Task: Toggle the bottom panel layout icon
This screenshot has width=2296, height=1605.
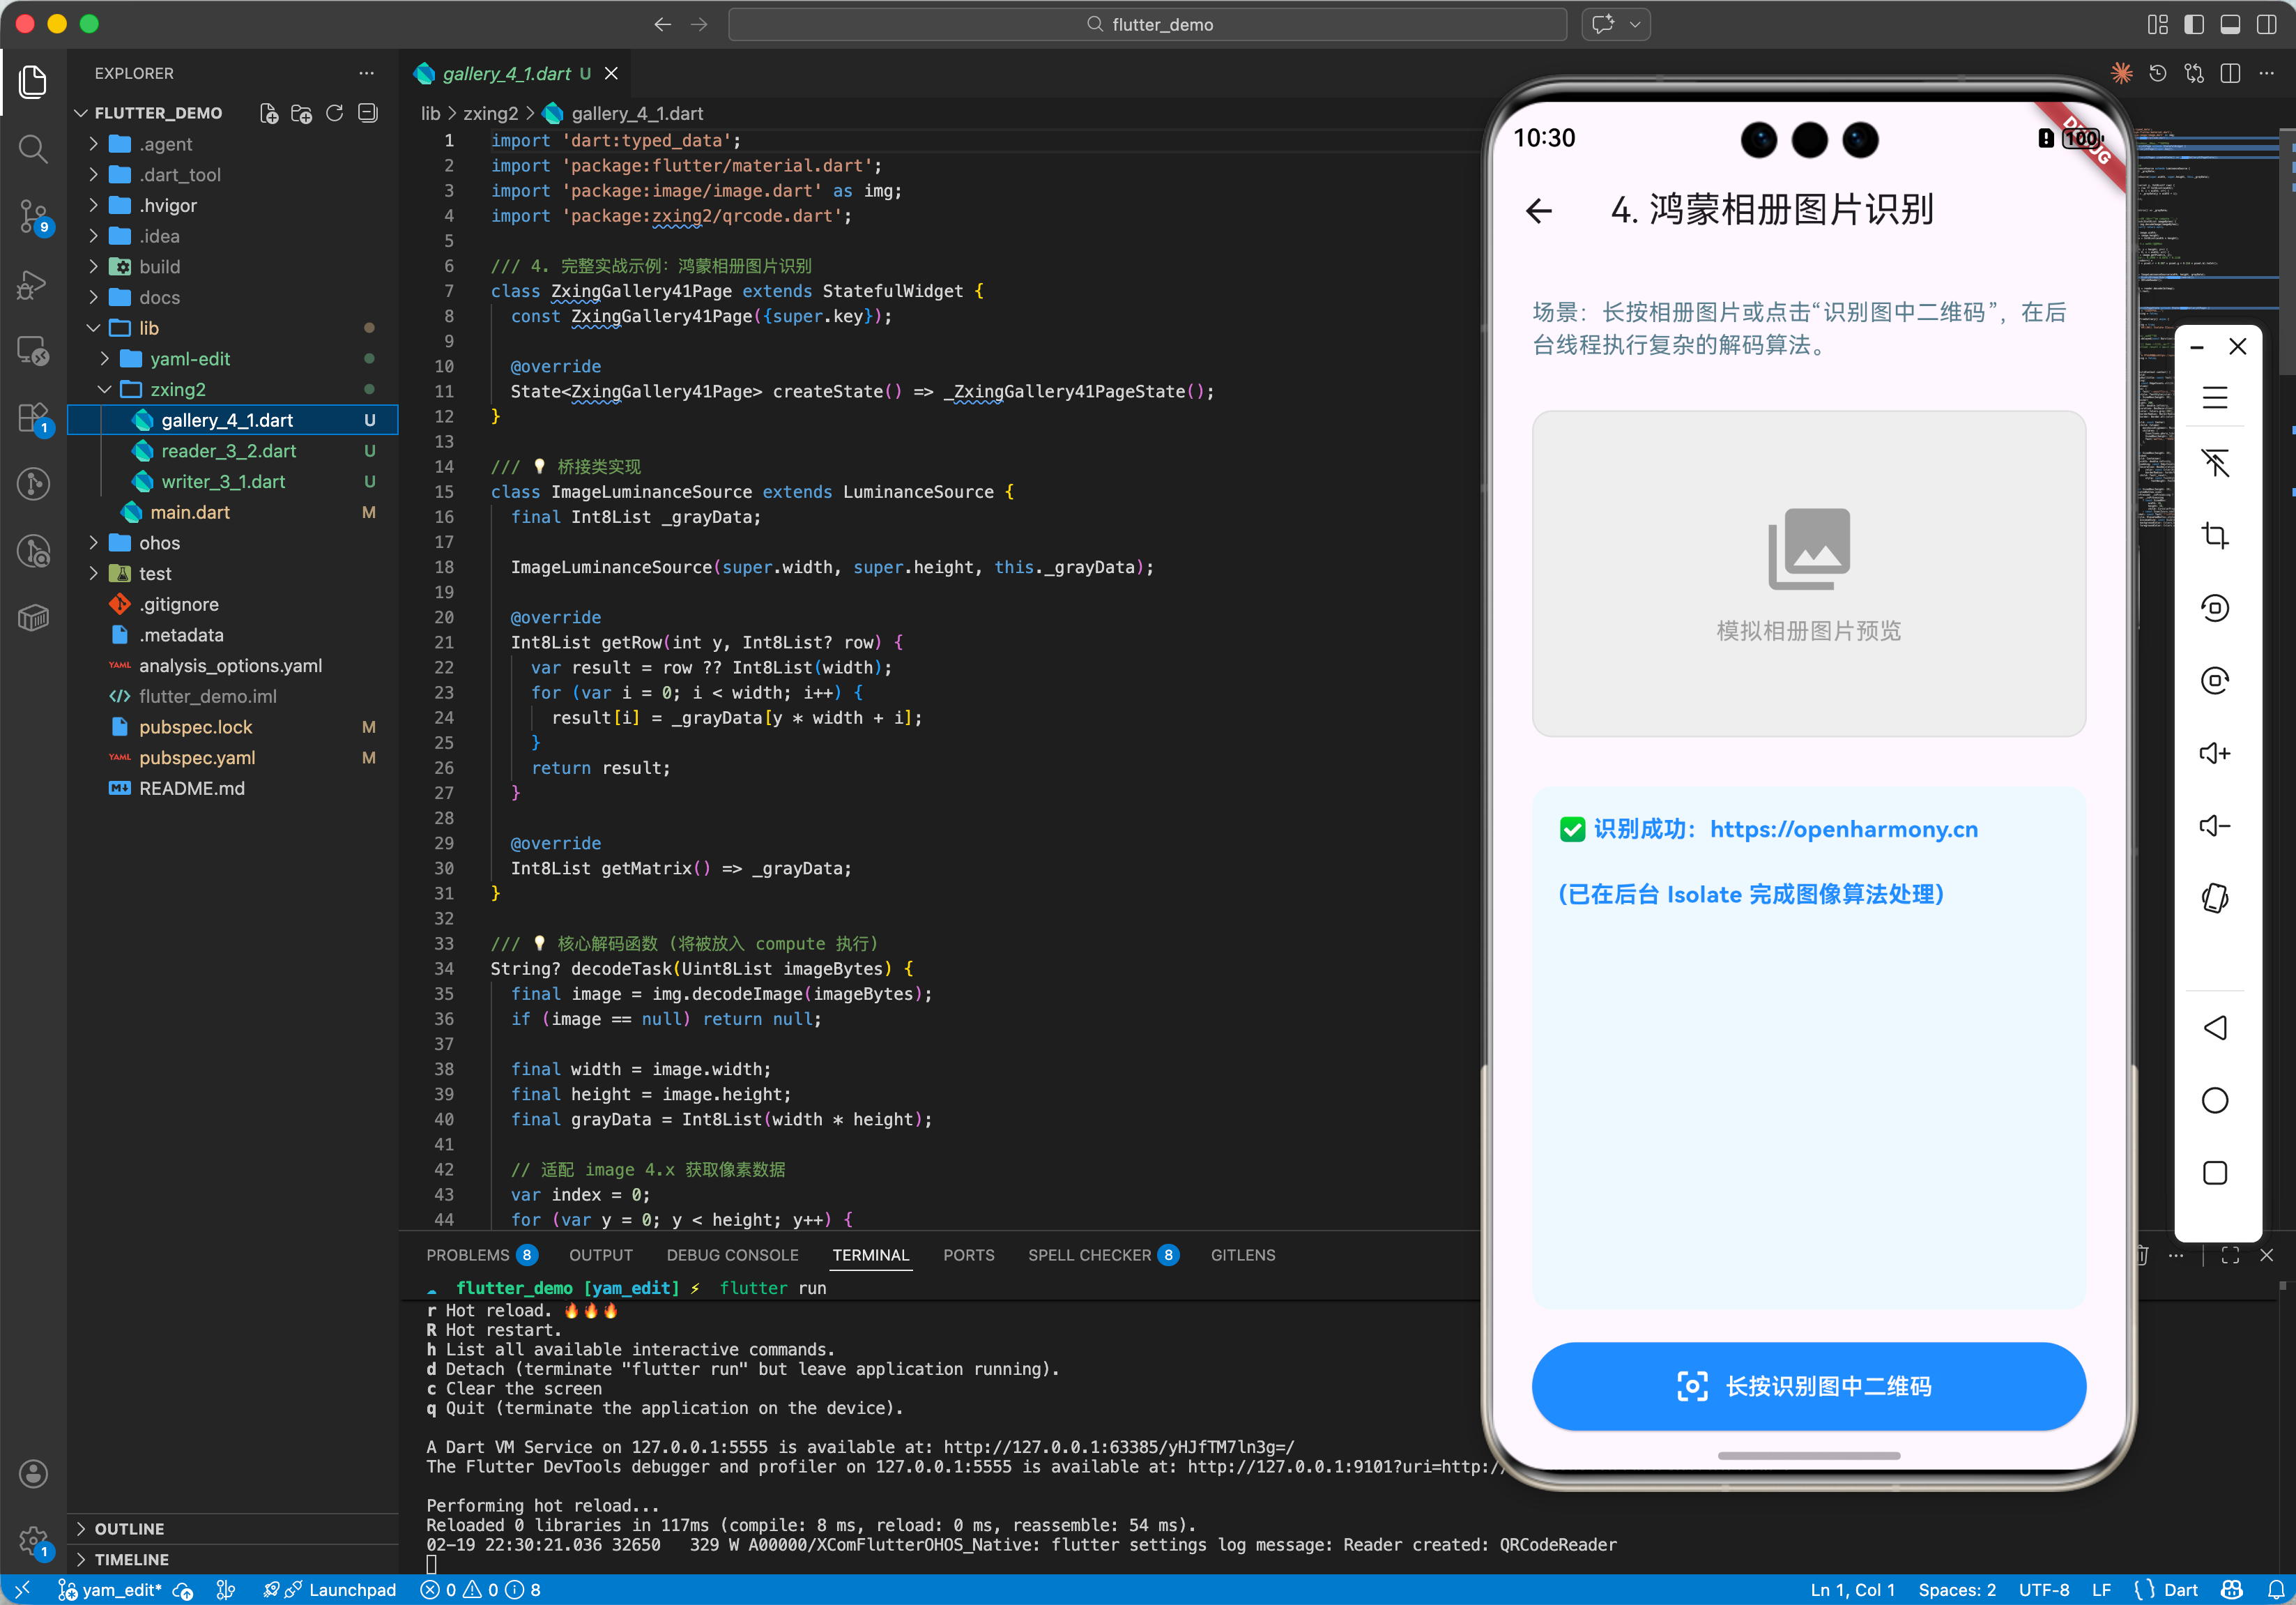Action: coord(2230,24)
